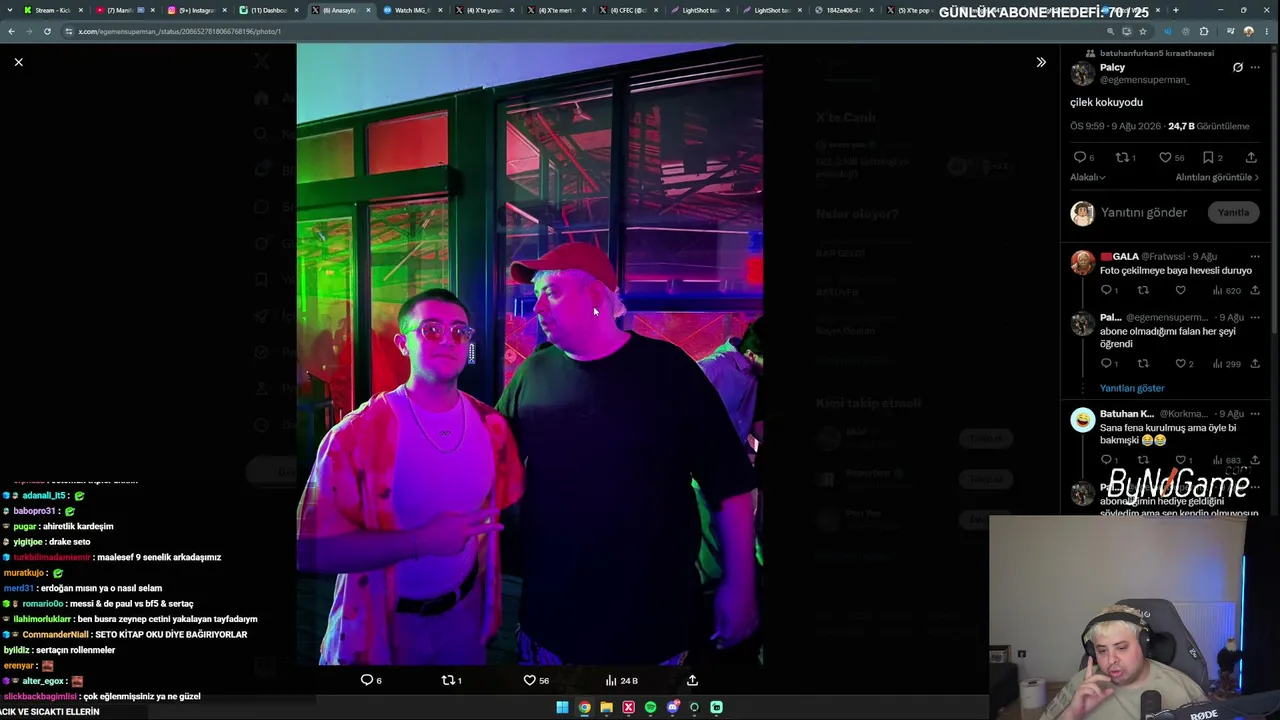1280x720 pixels.
Task: Expand replies with 'Yanıtları göster'
Action: click(1132, 388)
